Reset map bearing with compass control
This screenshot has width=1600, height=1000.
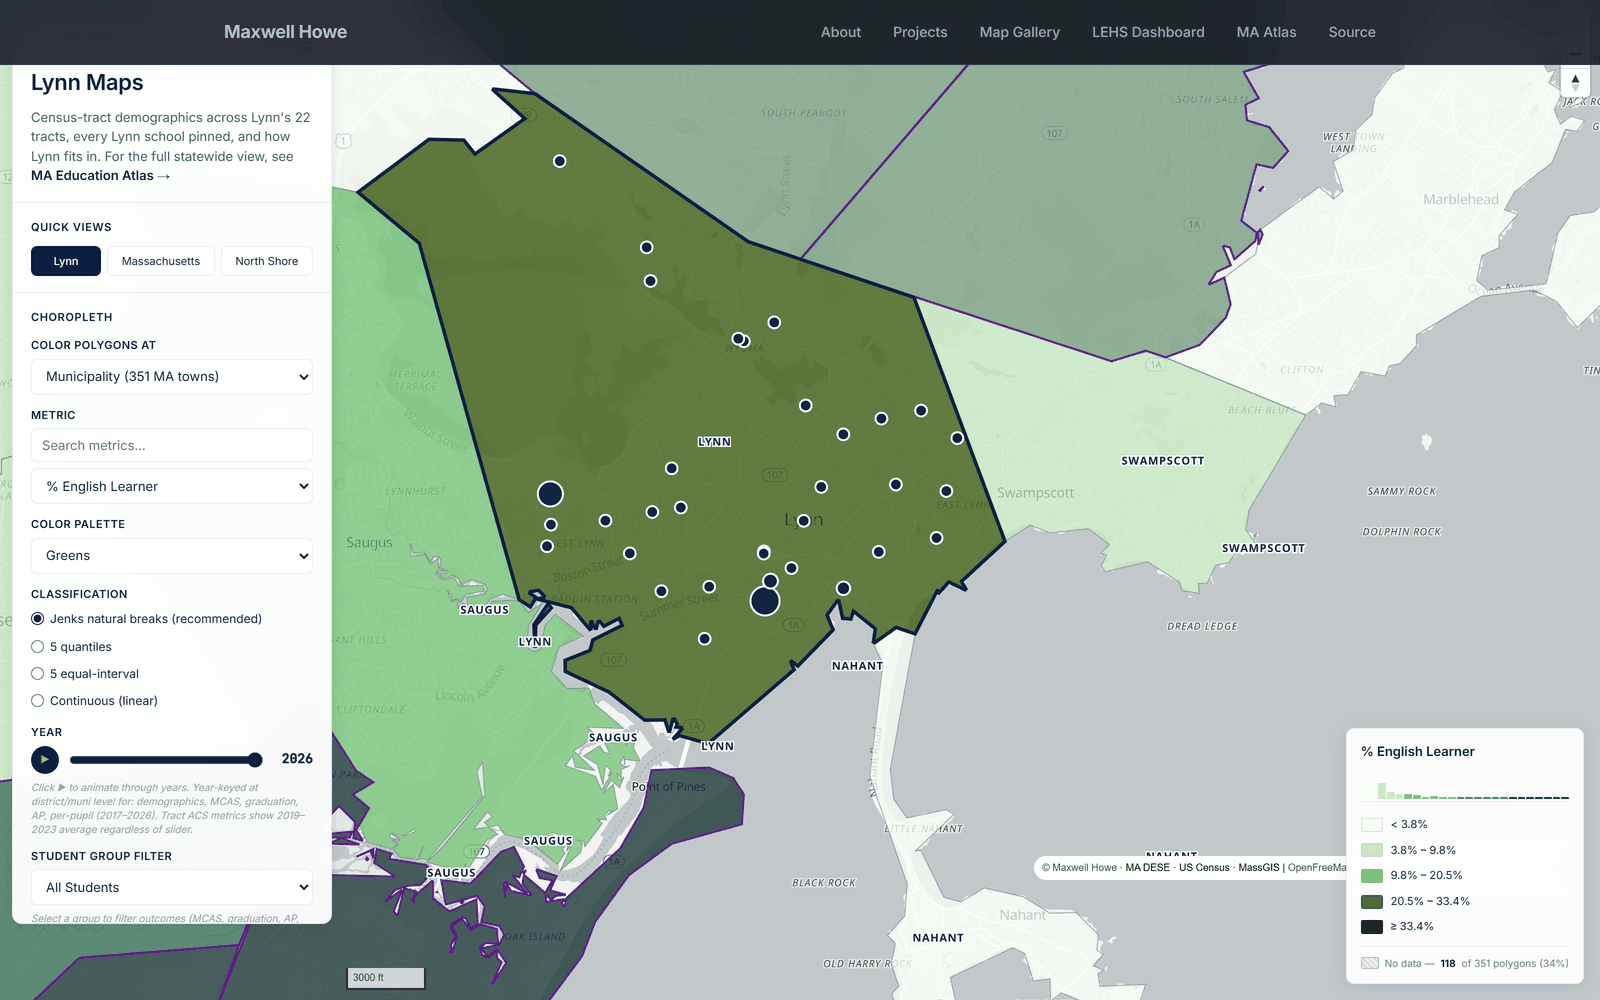point(1575,82)
